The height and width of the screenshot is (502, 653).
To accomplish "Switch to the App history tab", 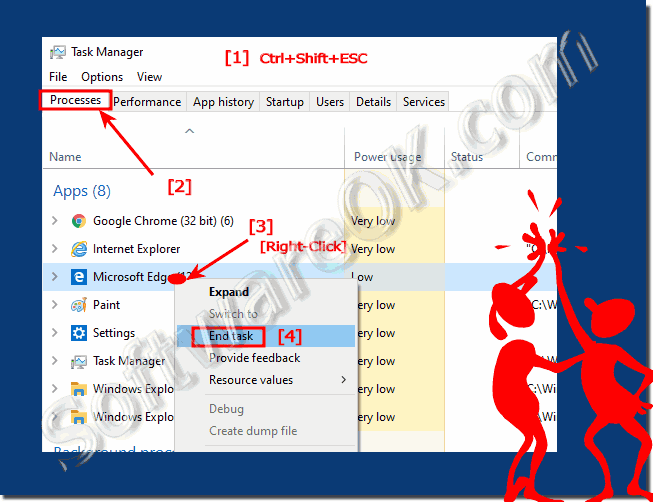I will [x=223, y=102].
